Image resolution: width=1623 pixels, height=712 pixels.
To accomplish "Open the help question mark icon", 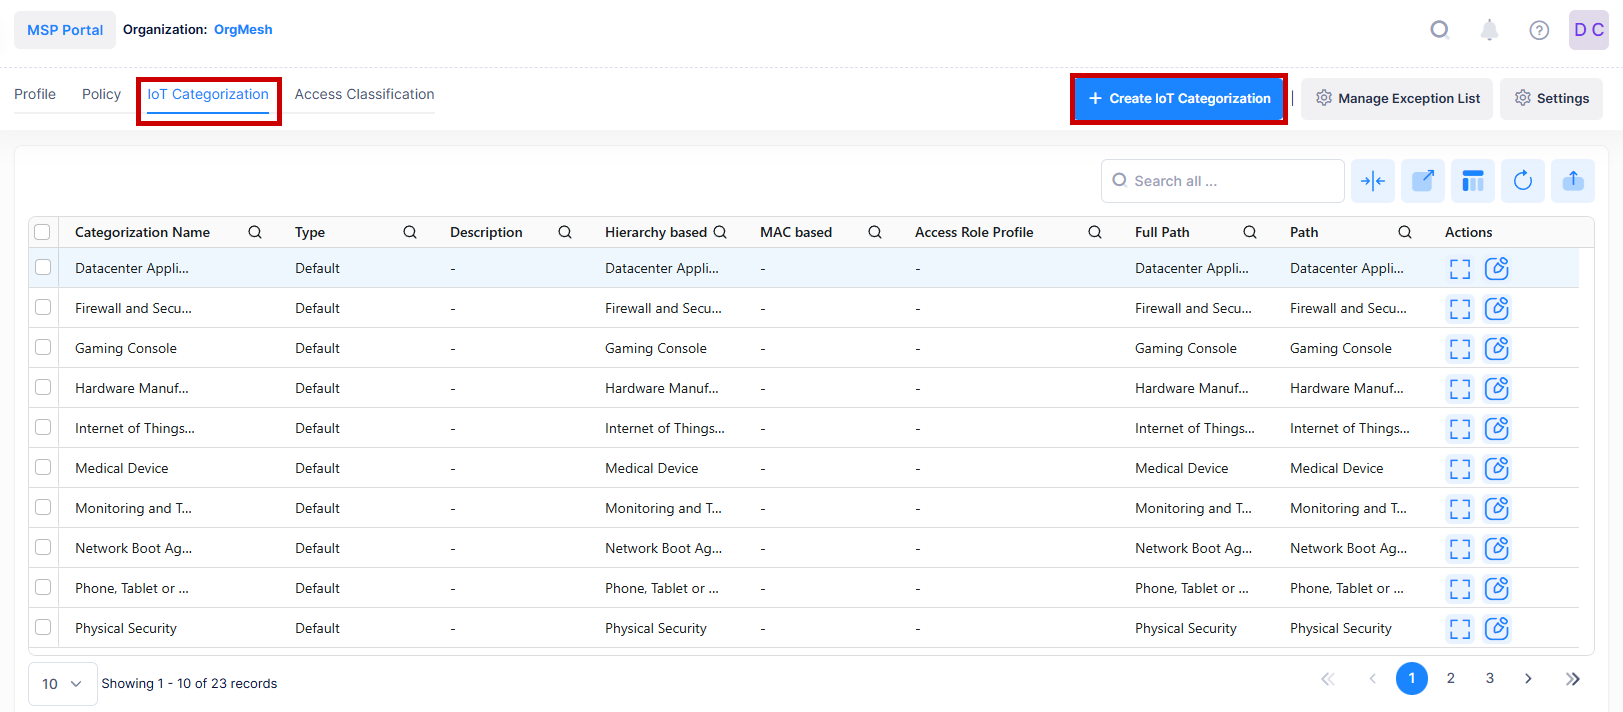I will click(x=1539, y=30).
